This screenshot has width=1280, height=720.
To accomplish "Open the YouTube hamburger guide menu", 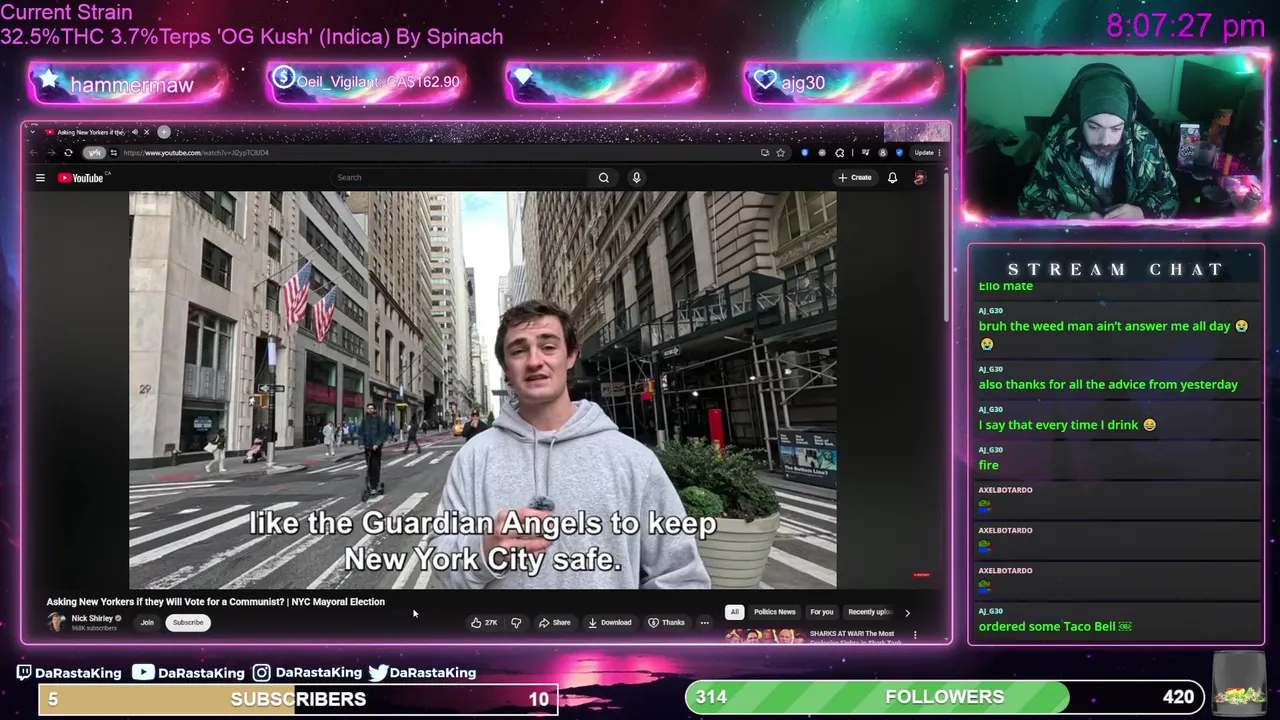I will coord(40,178).
